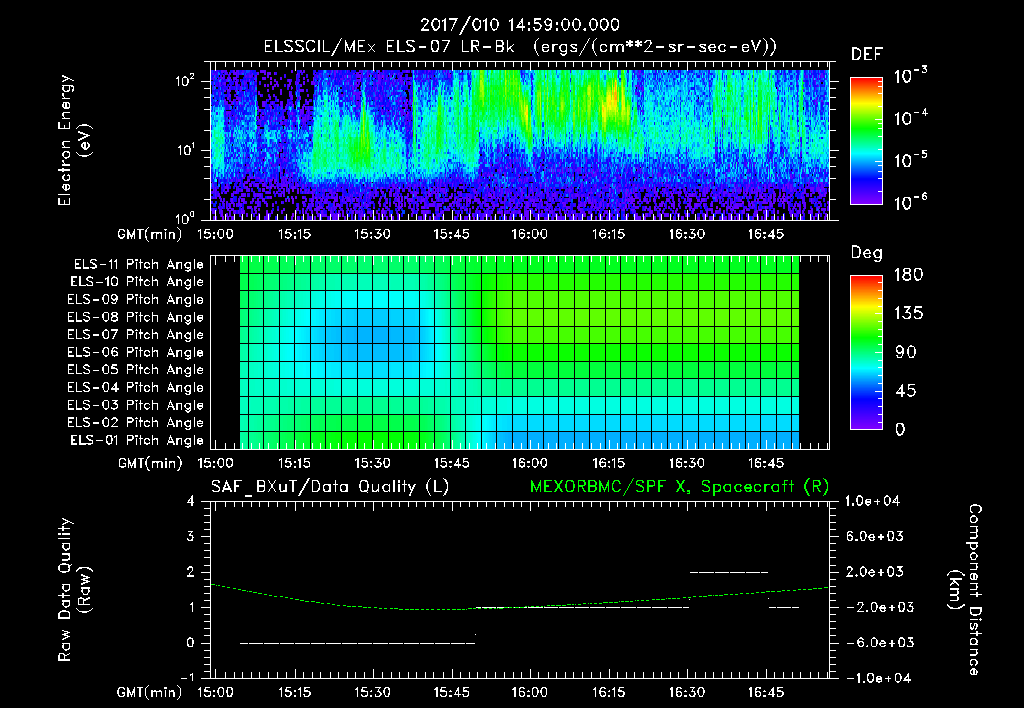Screen dimensions: 1024x708
Task: Click the plot title timestamp 2017/010 14:59:00.000
Action: (x=520, y=25)
